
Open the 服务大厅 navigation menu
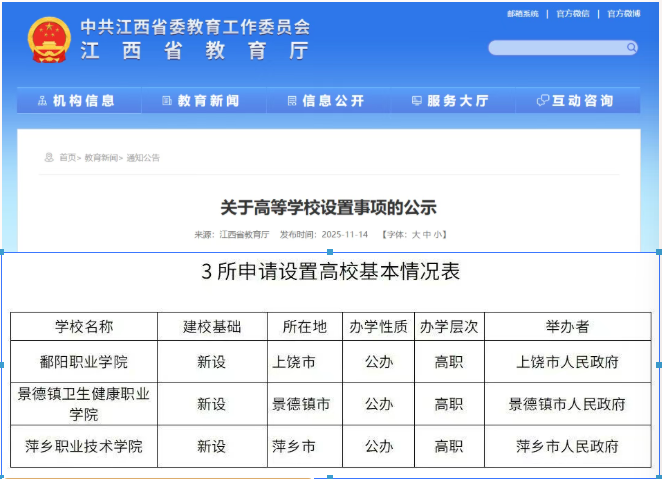coord(453,100)
